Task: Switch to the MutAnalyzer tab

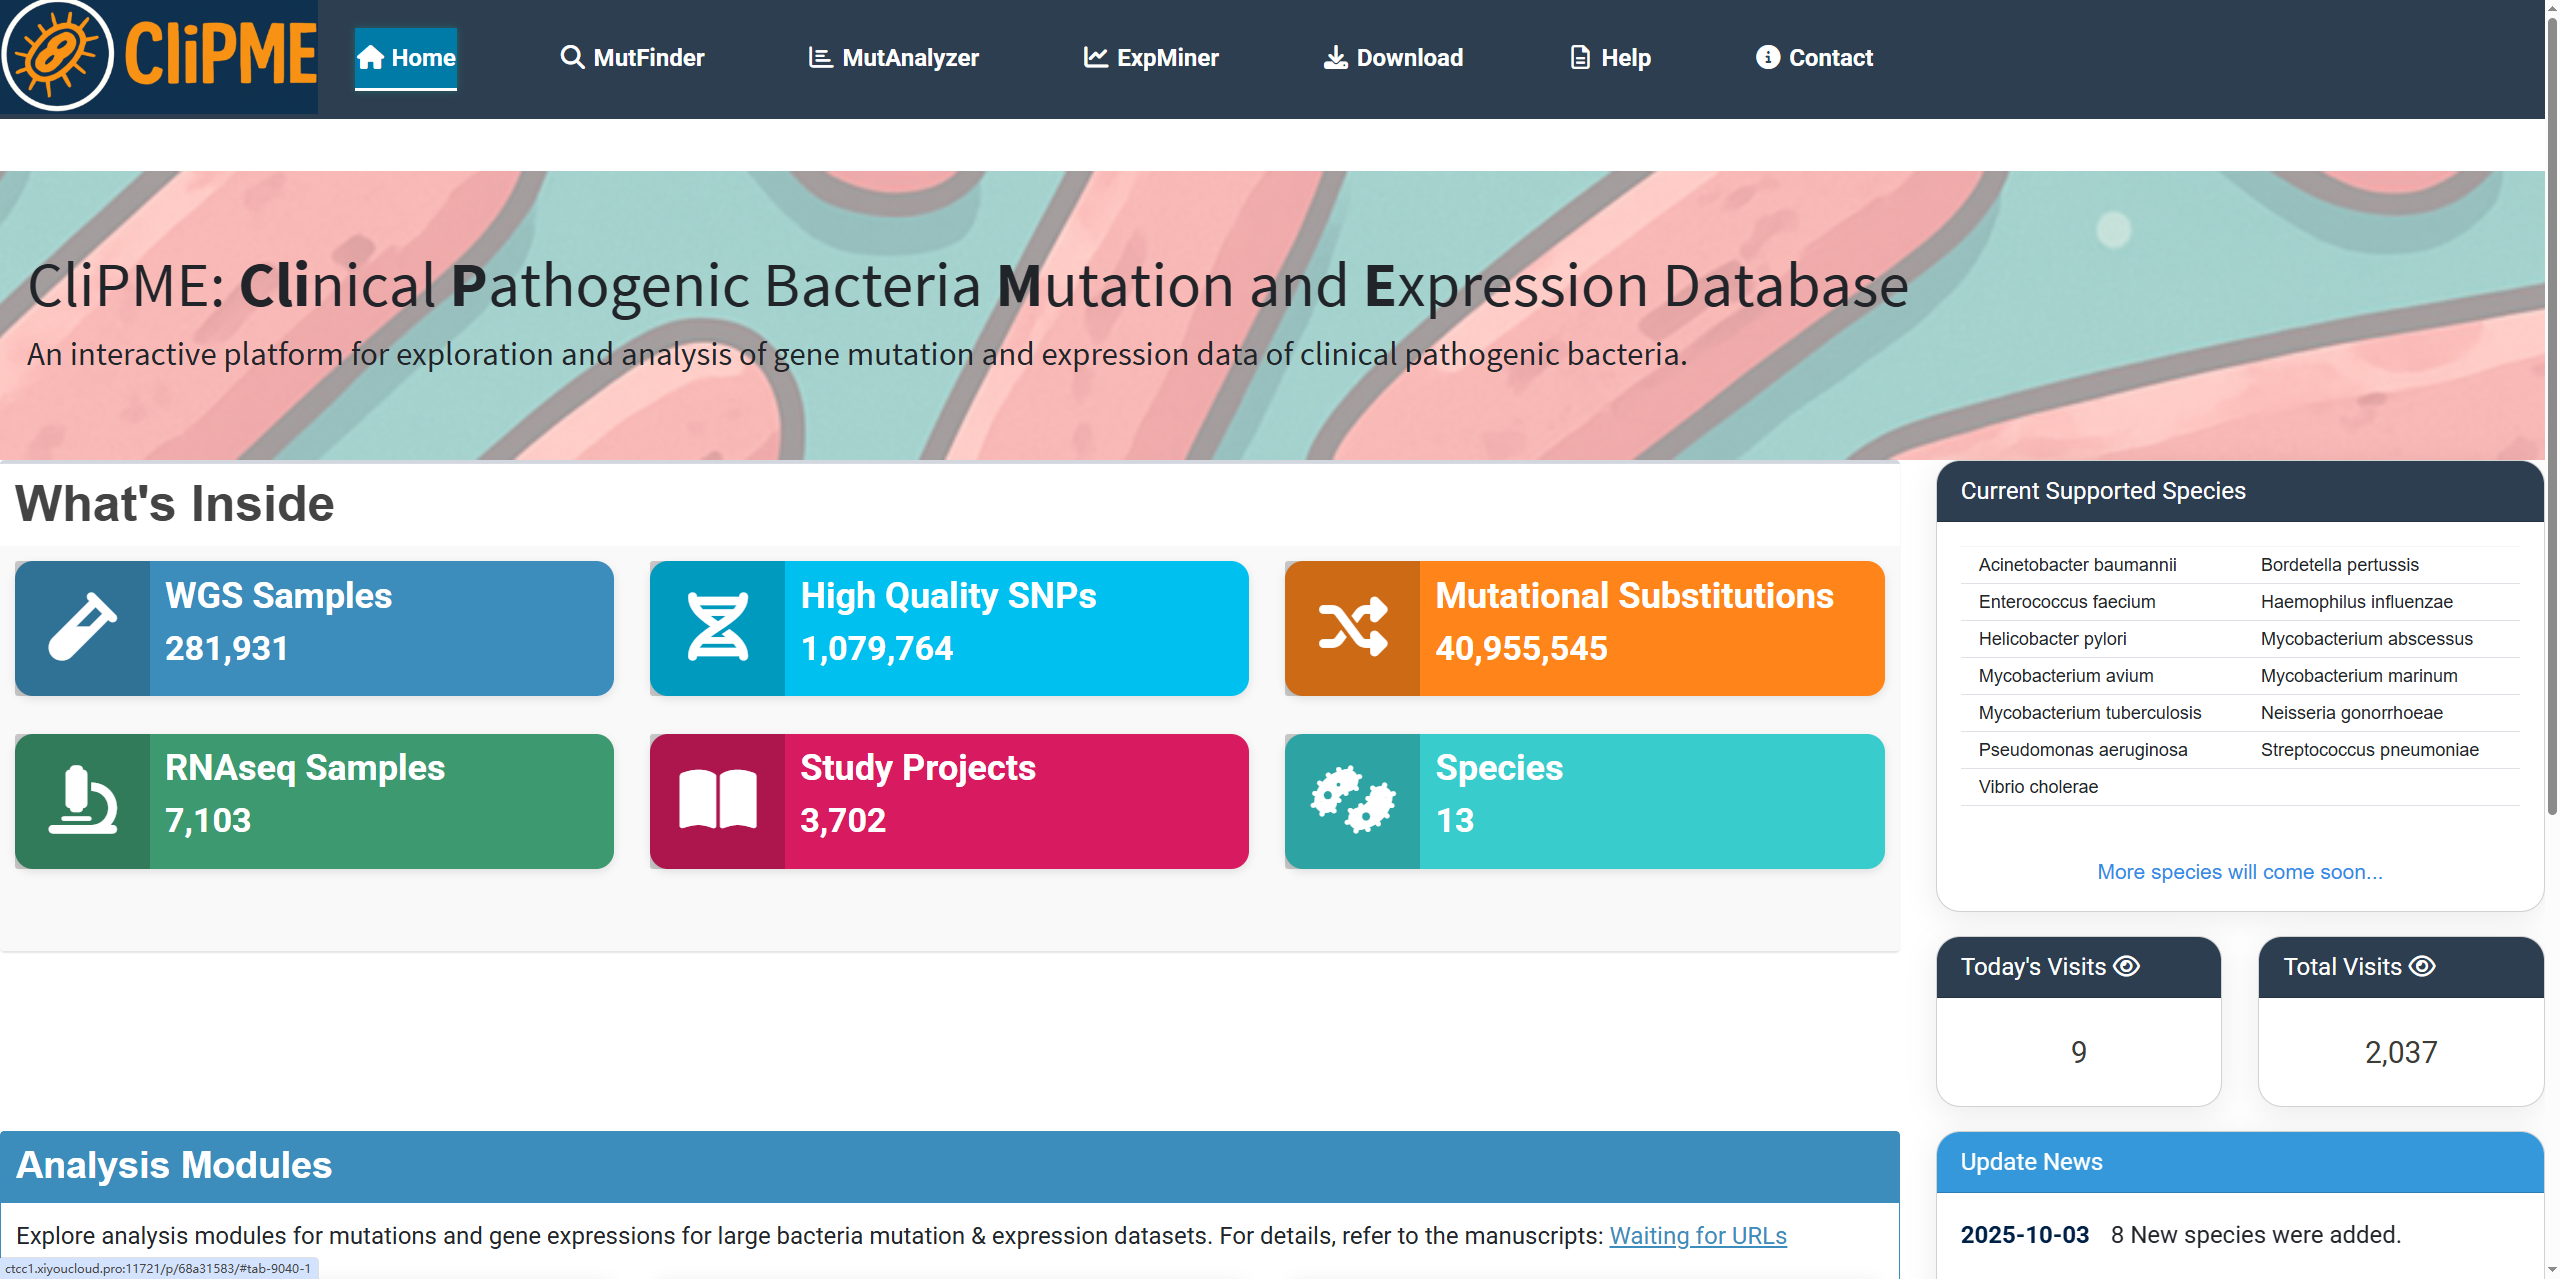Action: tap(893, 58)
